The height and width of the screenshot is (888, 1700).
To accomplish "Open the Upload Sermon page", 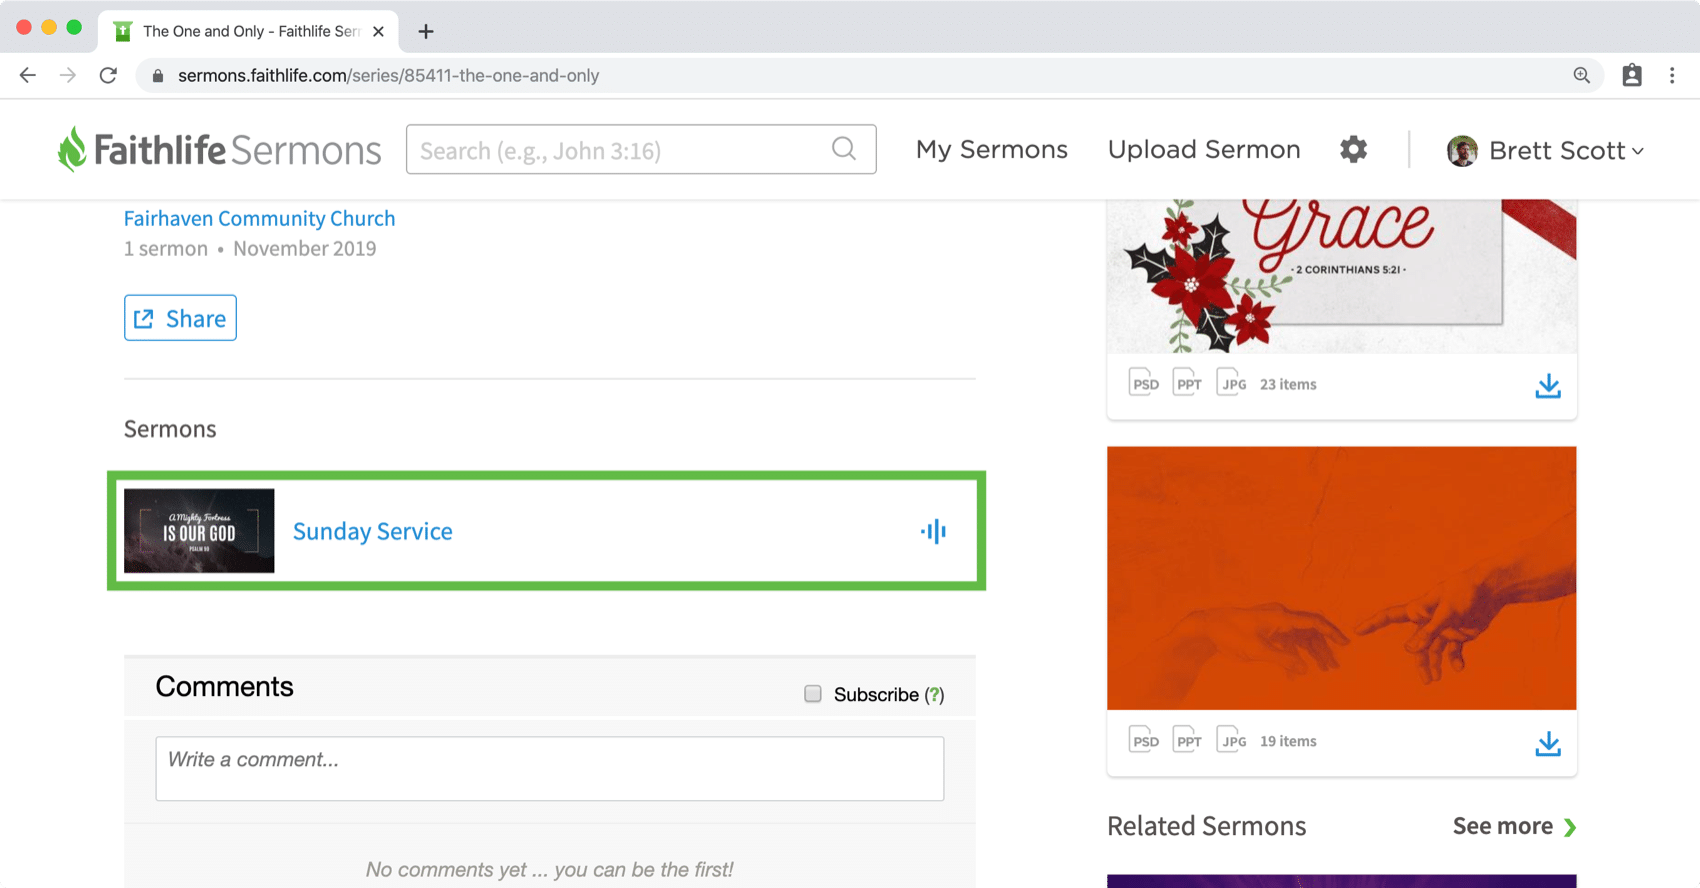I will 1204,149.
